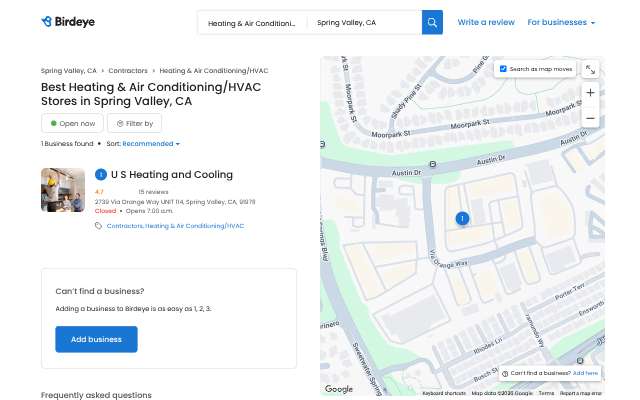Open the Write a review link
This screenshot has width=640, height=400.
click(486, 22)
